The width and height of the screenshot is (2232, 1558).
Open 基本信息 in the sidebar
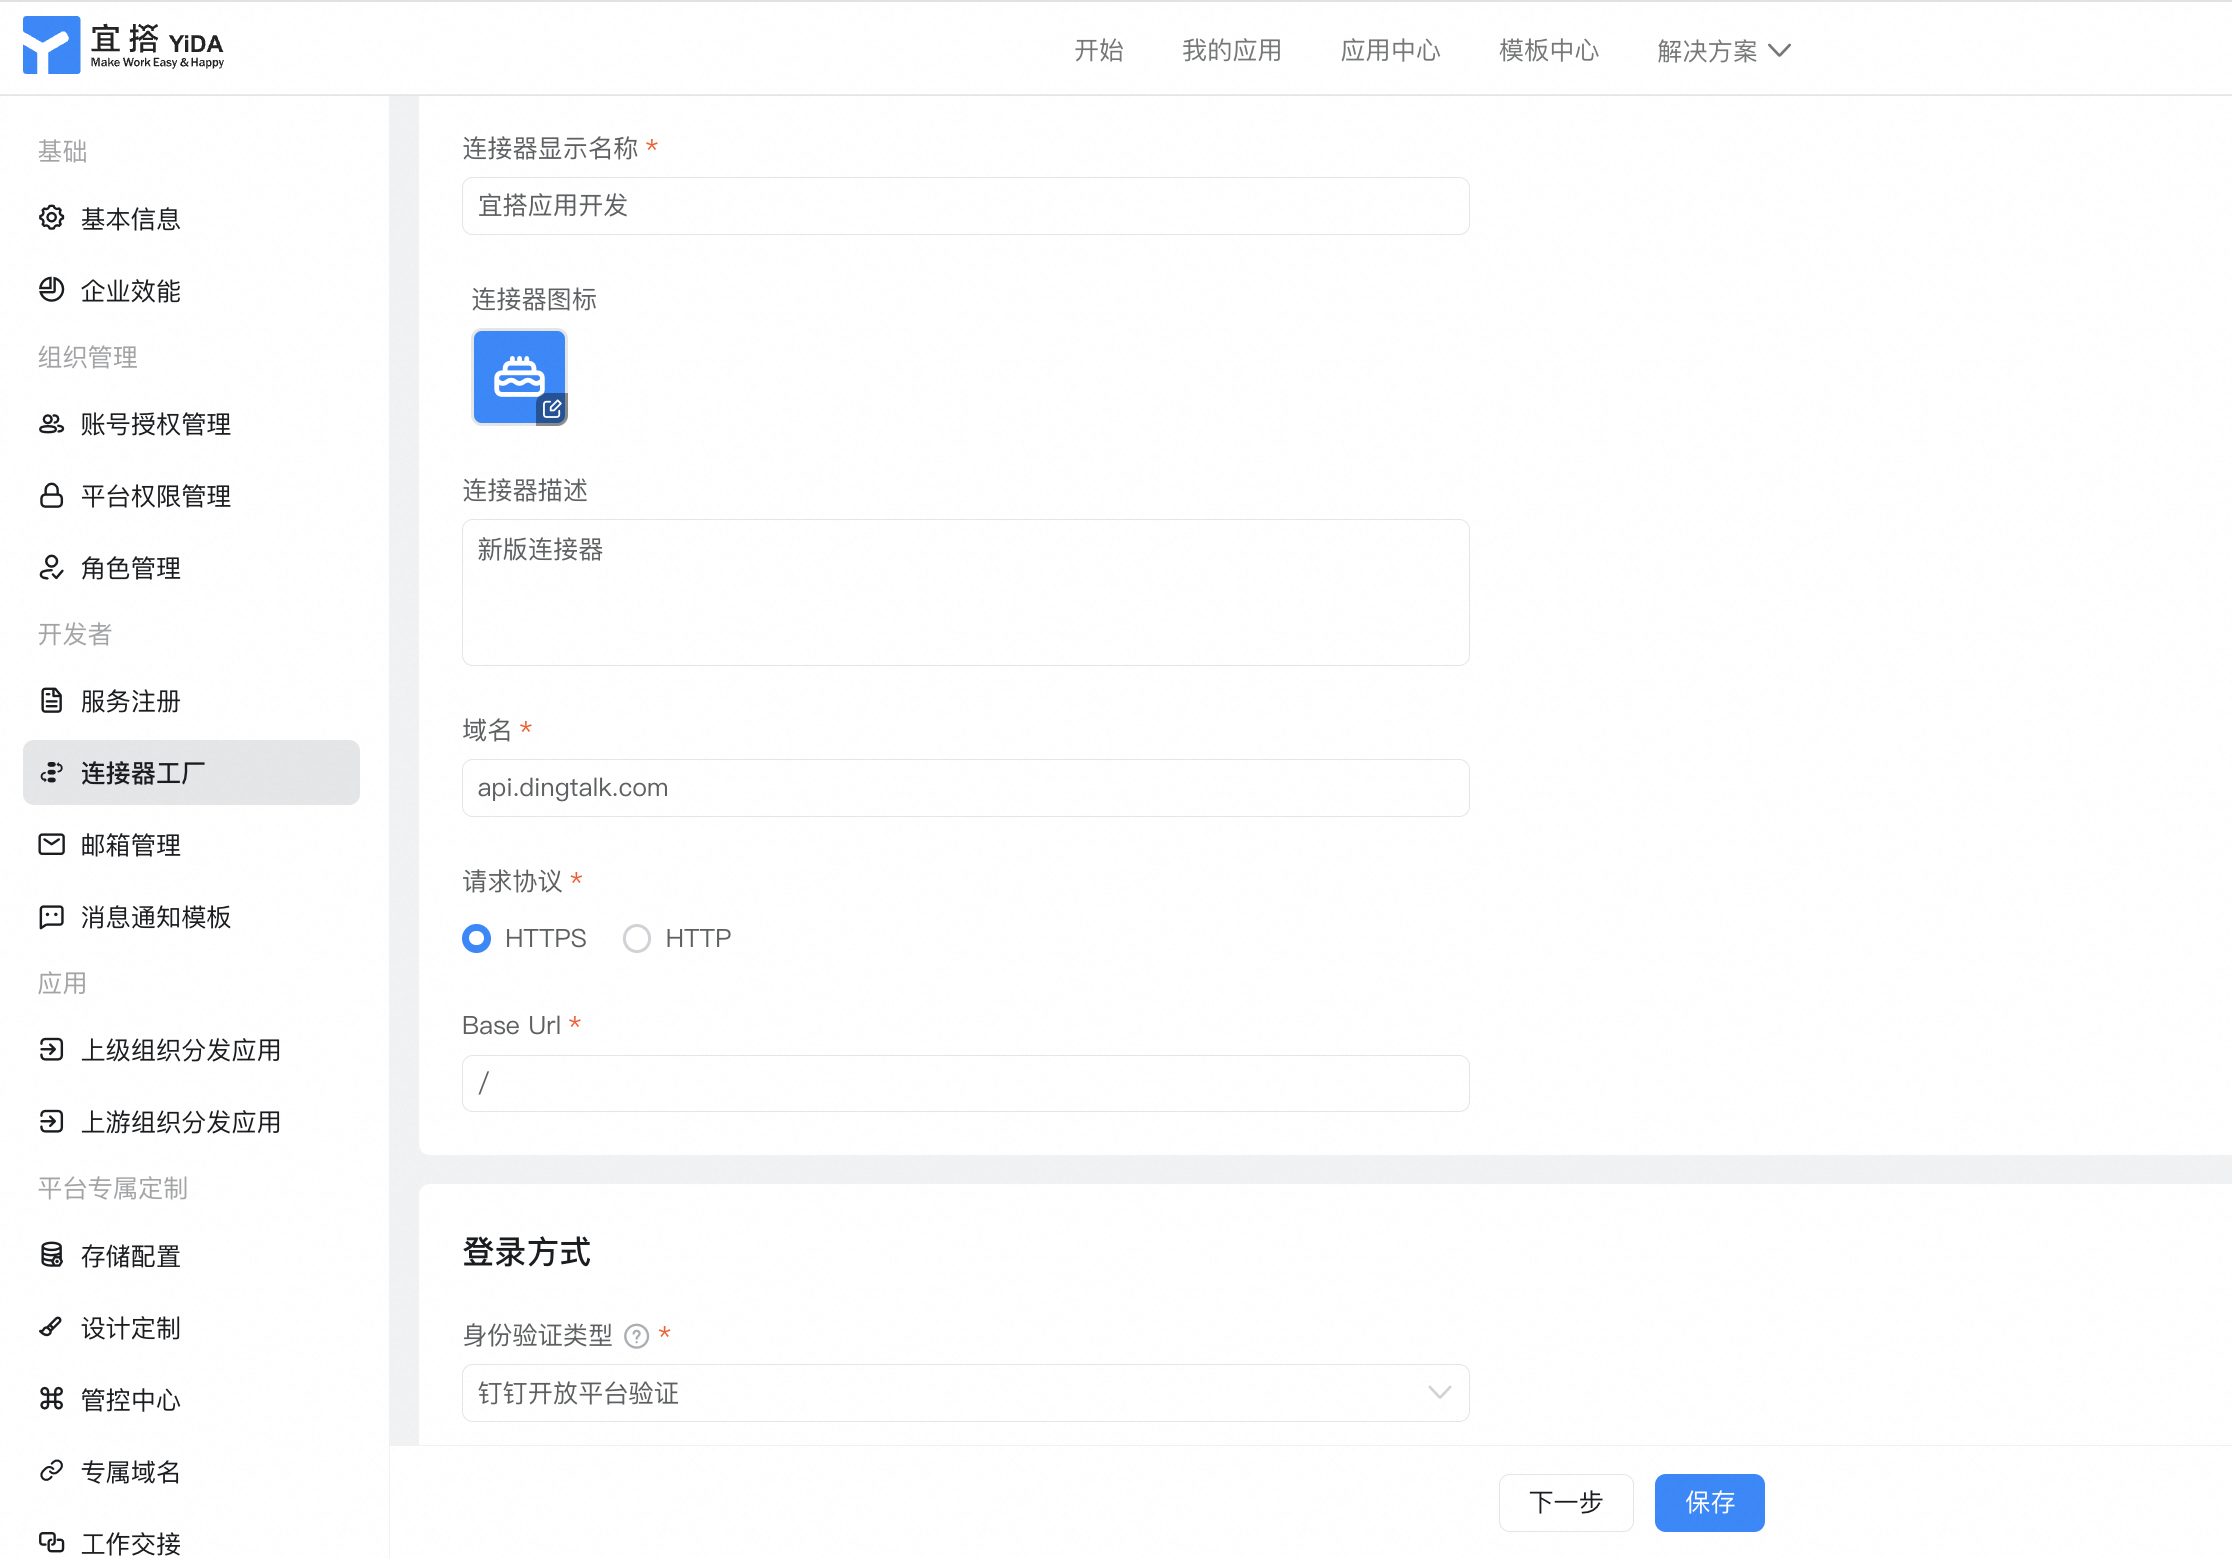(191, 218)
